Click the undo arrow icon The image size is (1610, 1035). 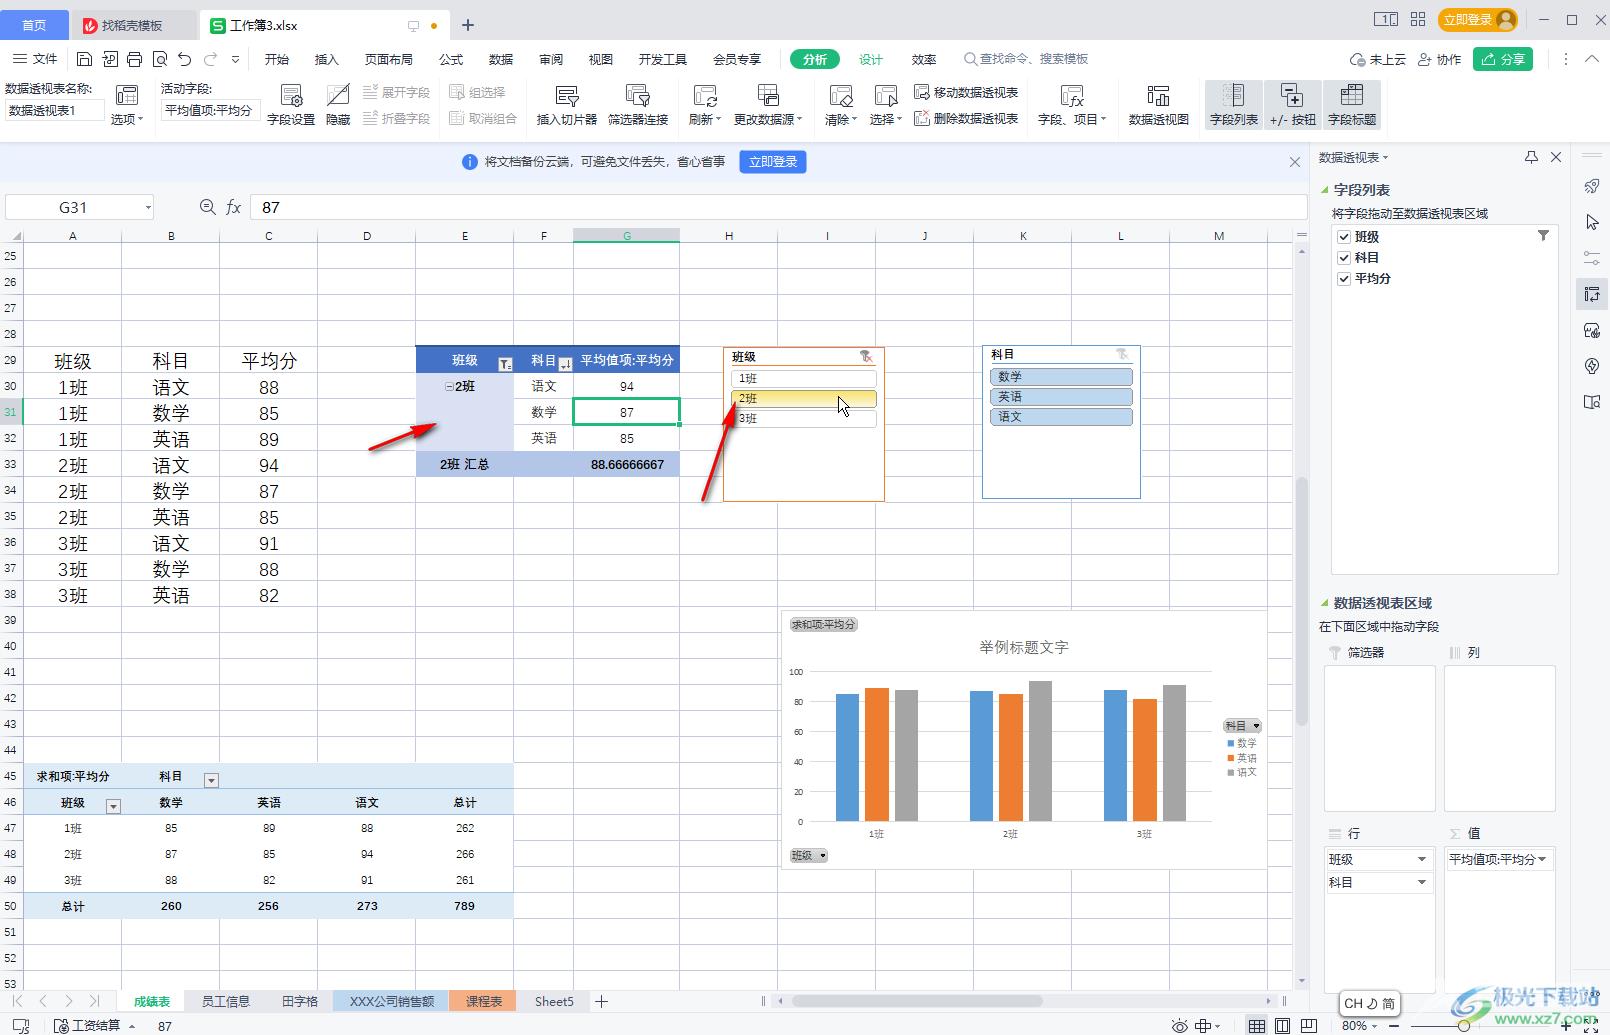(184, 59)
